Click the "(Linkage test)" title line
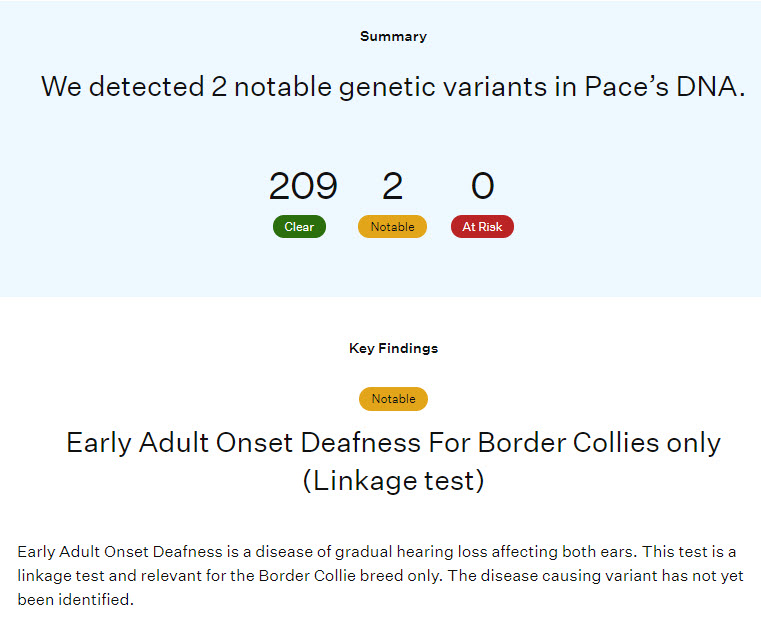This screenshot has width=761, height=632. pyautogui.click(x=393, y=481)
